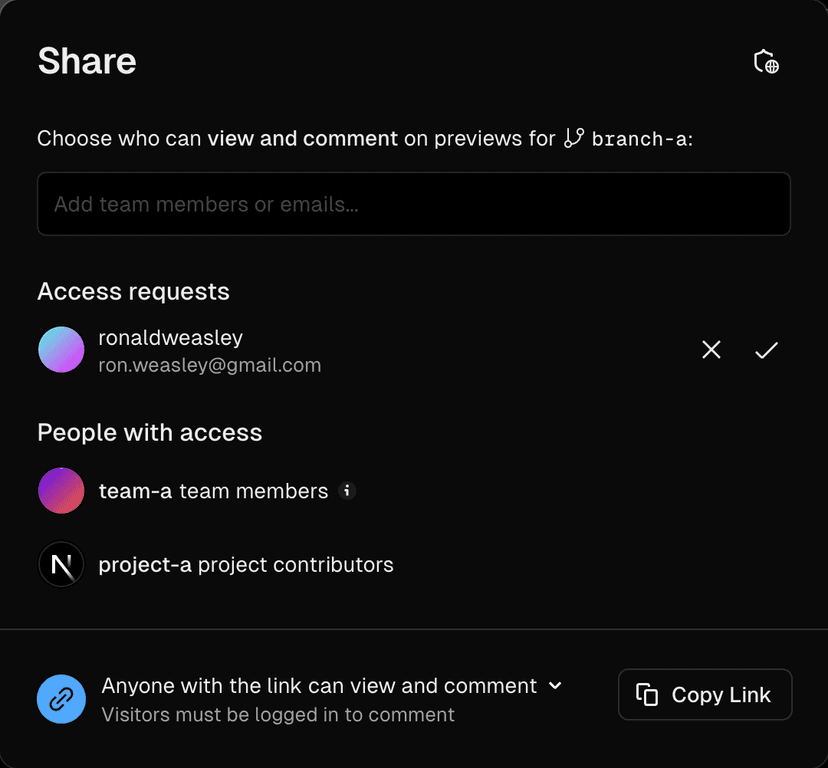Click ron.weasley@gmail.com email text
This screenshot has height=768, width=828.
pyautogui.click(x=209, y=365)
